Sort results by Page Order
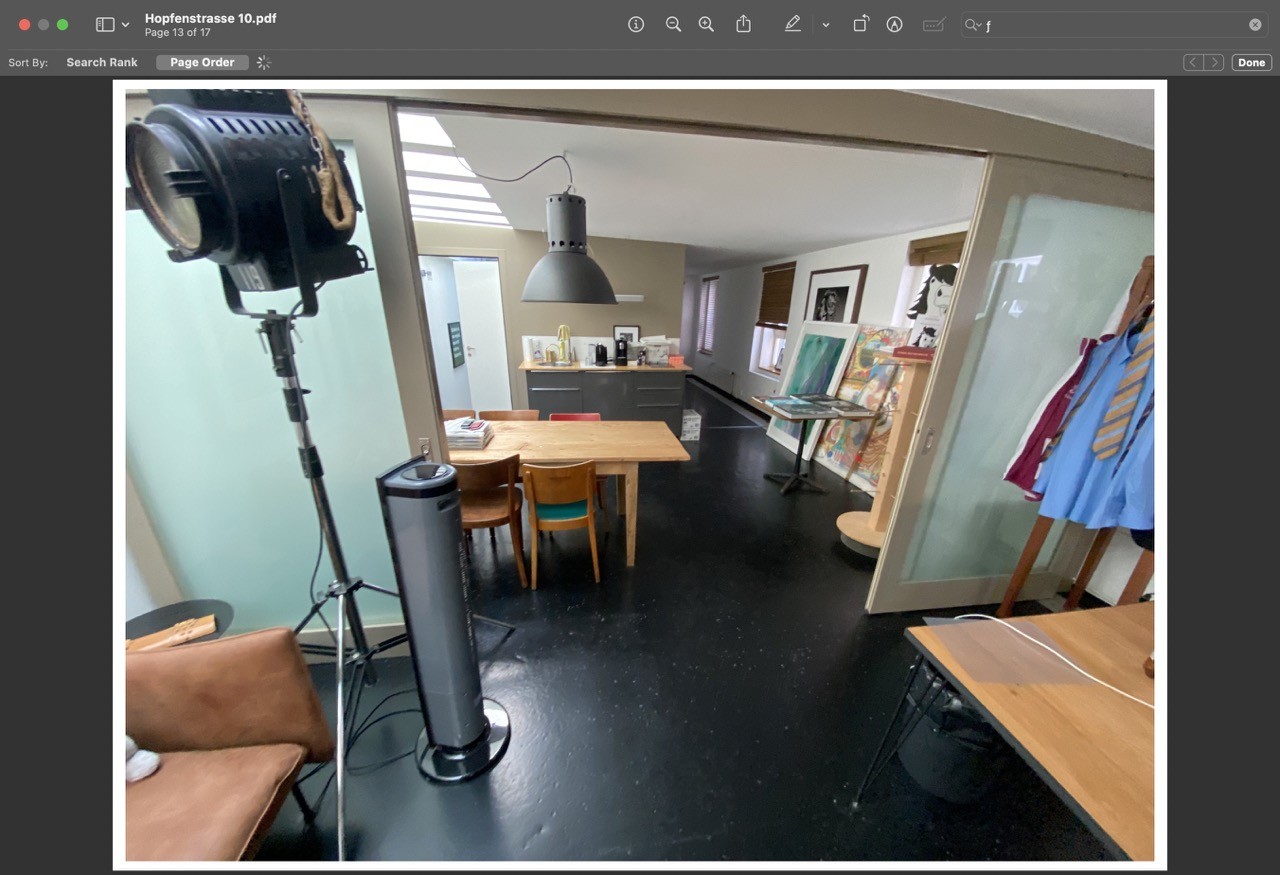The image size is (1280, 875). pyautogui.click(x=202, y=62)
